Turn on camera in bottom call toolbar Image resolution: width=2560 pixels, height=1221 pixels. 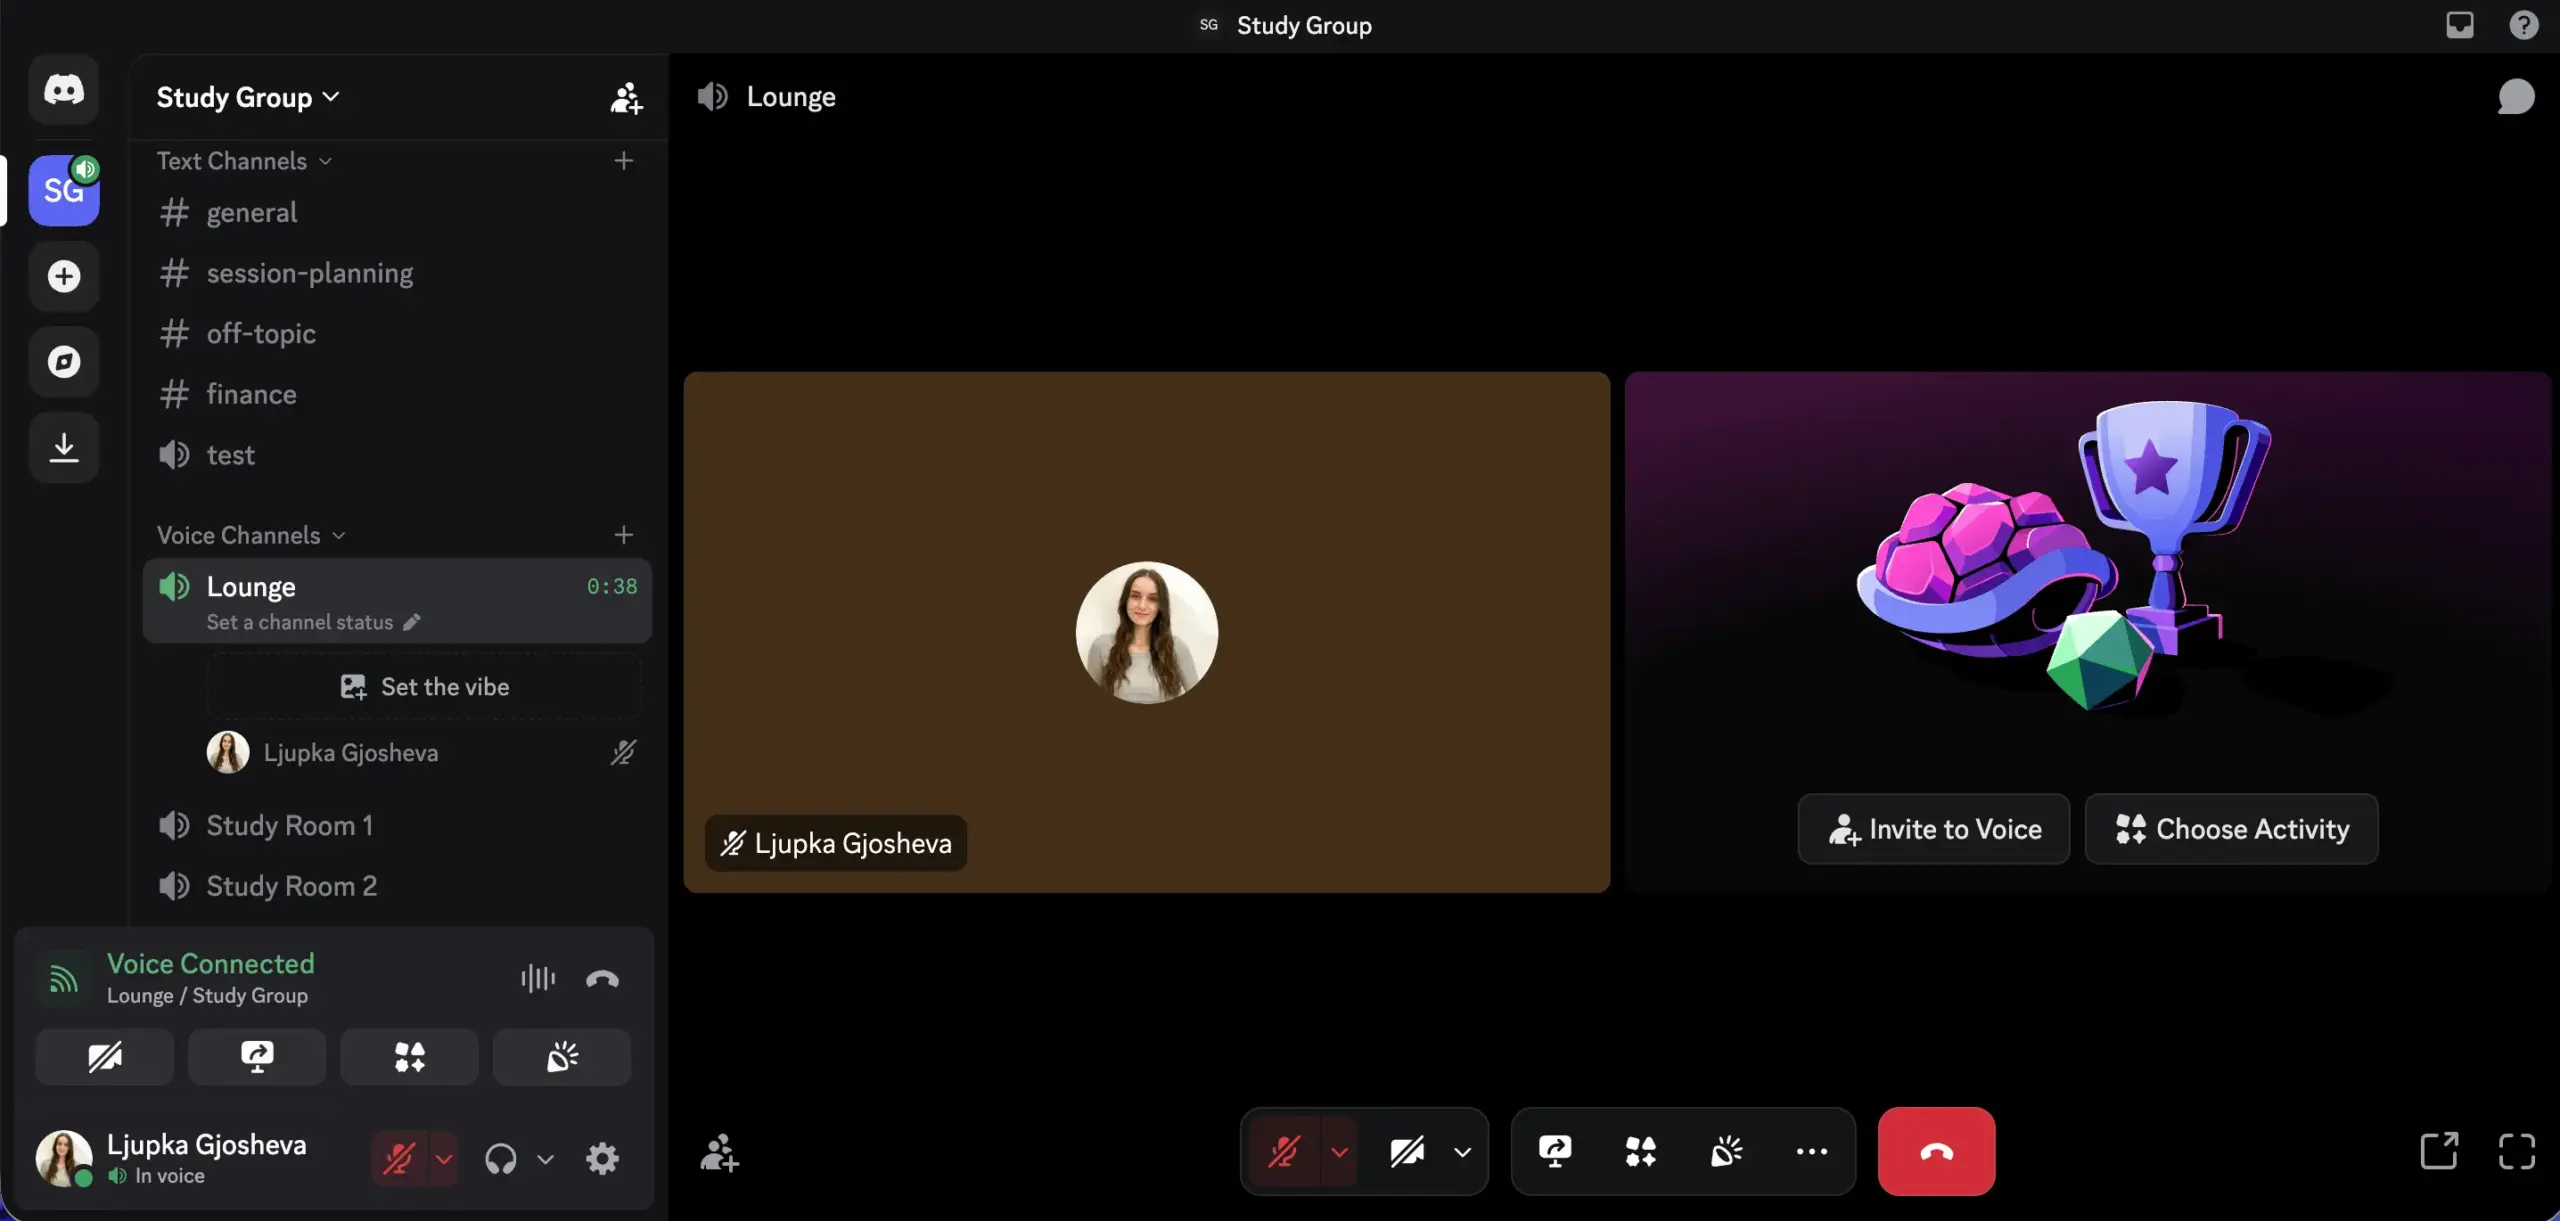(x=1407, y=1152)
